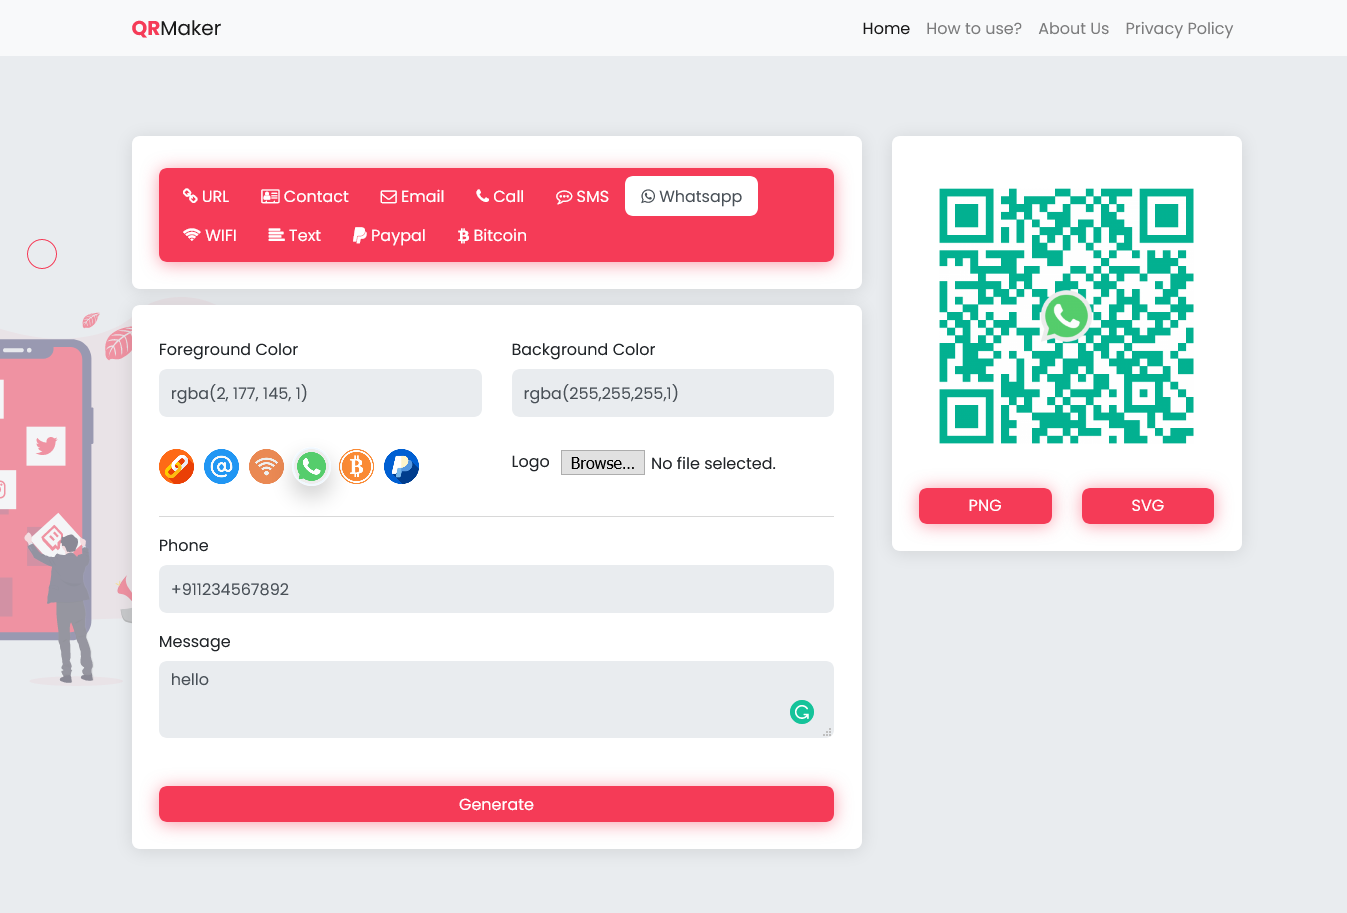Select the PayPal preset logo icon

(401, 466)
